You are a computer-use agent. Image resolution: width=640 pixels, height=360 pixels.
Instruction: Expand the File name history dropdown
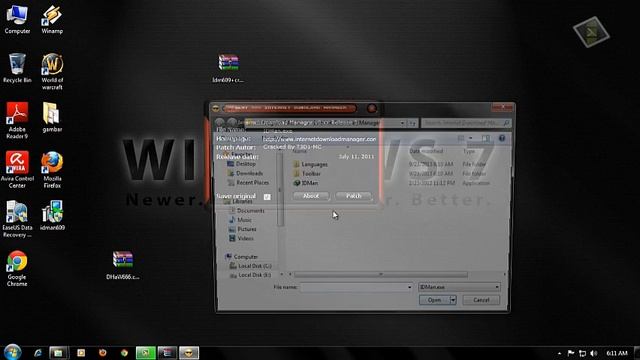pyautogui.click(x=409, y=287)
